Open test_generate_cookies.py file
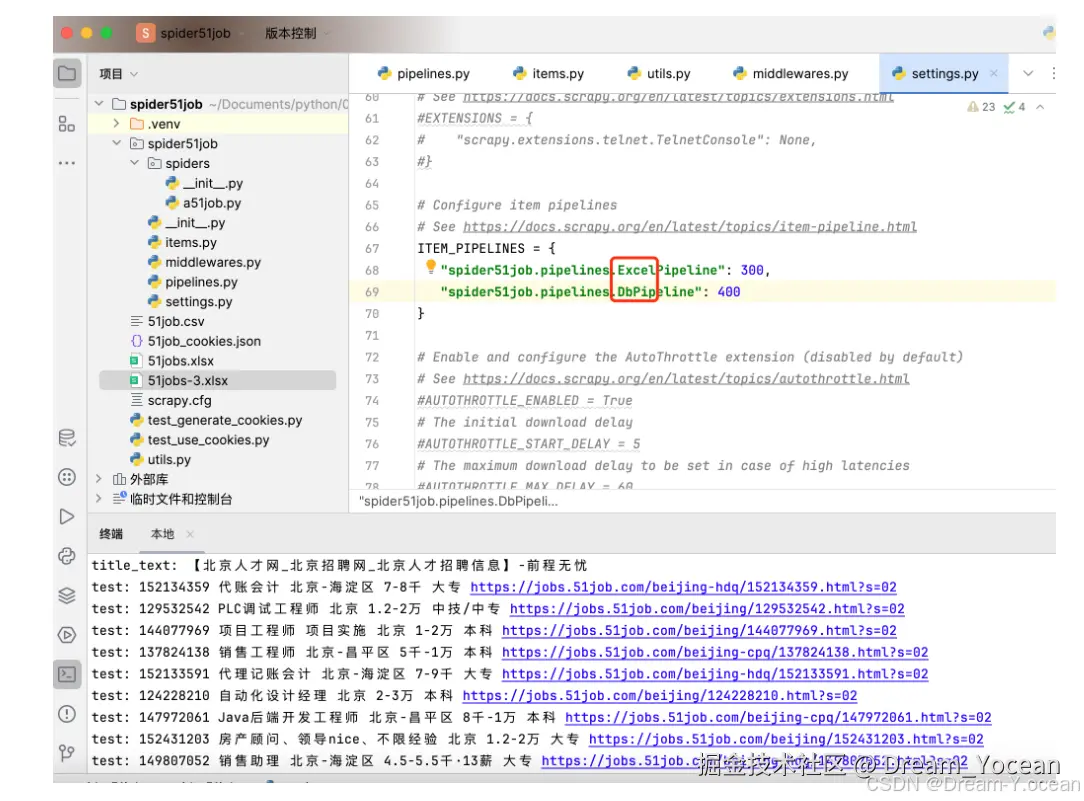The image size is (1084, 801). click(x=216, y=420)
